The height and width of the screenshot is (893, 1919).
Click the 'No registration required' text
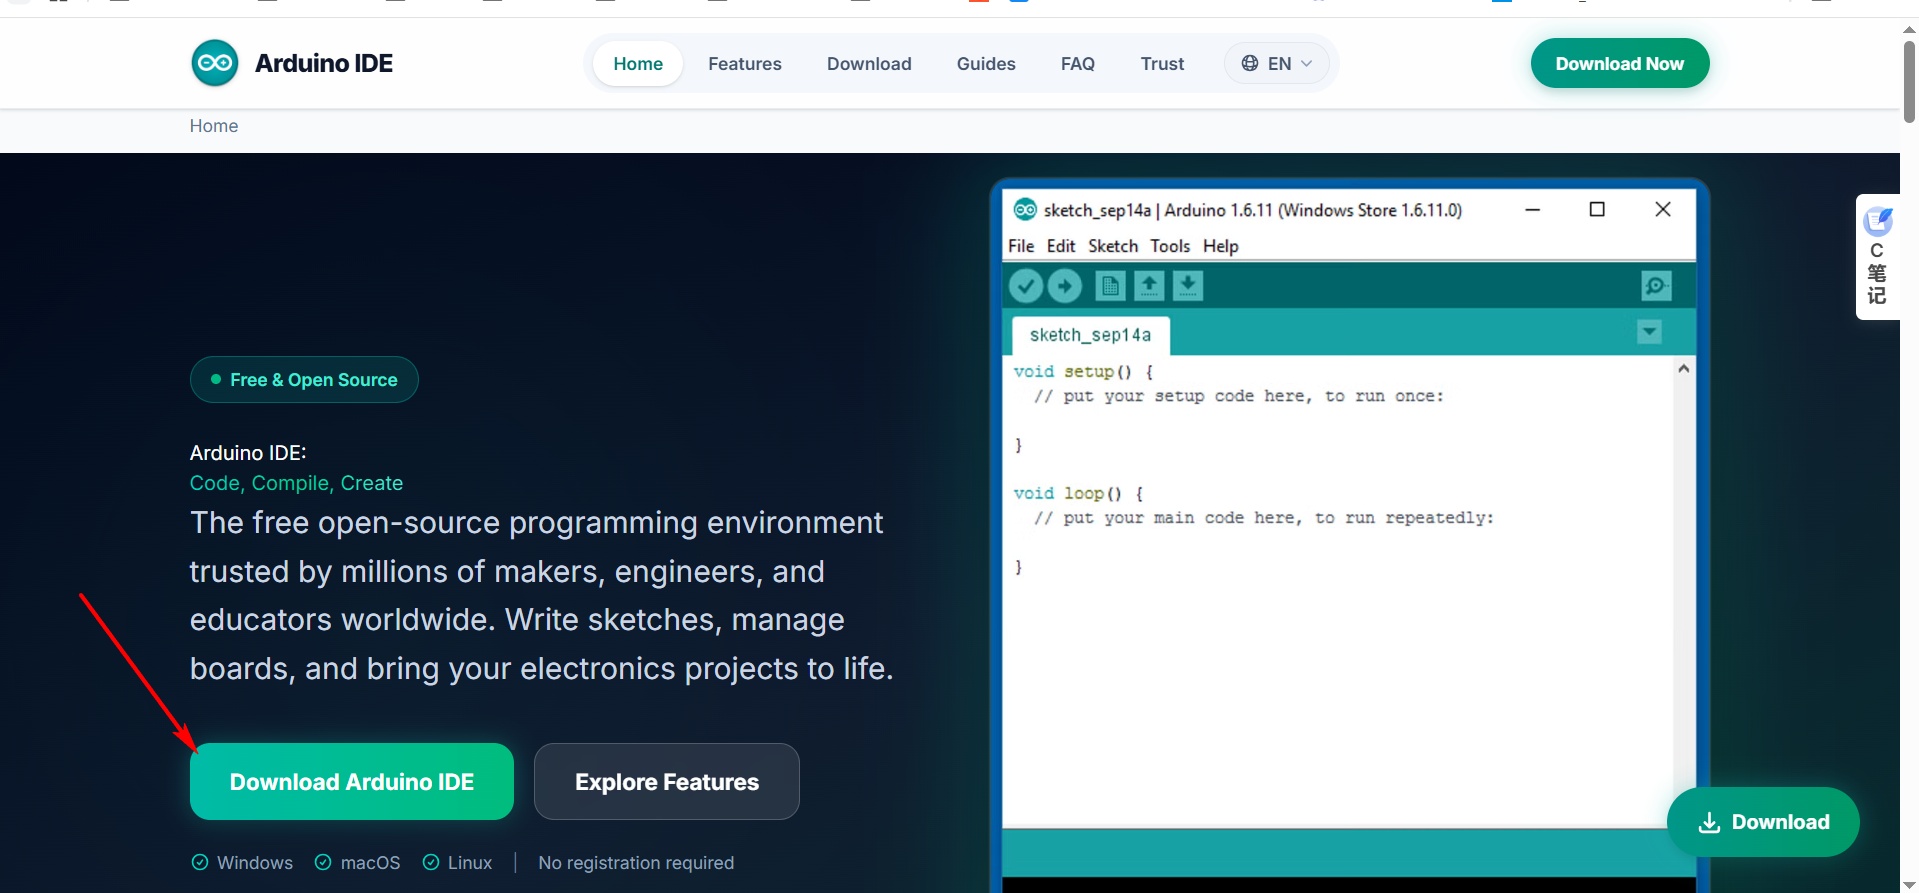tap(636, 863)
